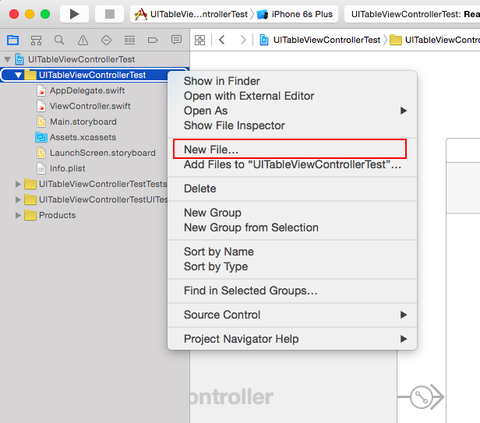
Task: Click the UITableViewControllerTest jump bar breadcrumb
Action: (327, 40)
